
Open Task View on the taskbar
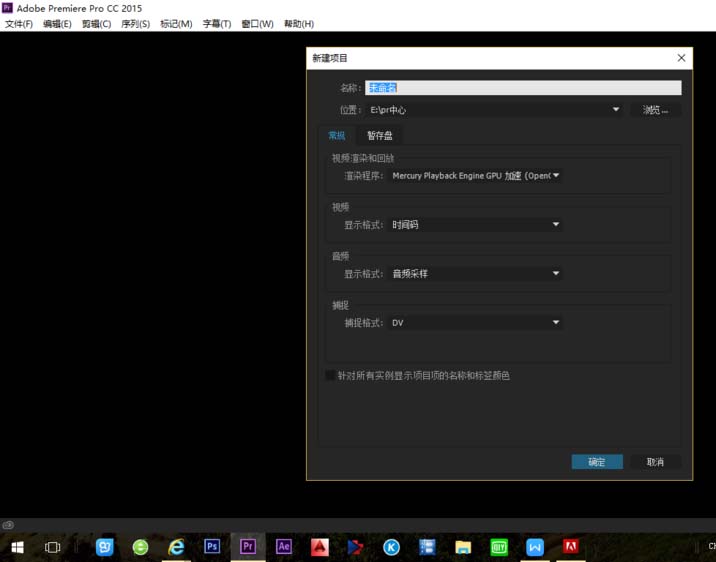(52, 546)
